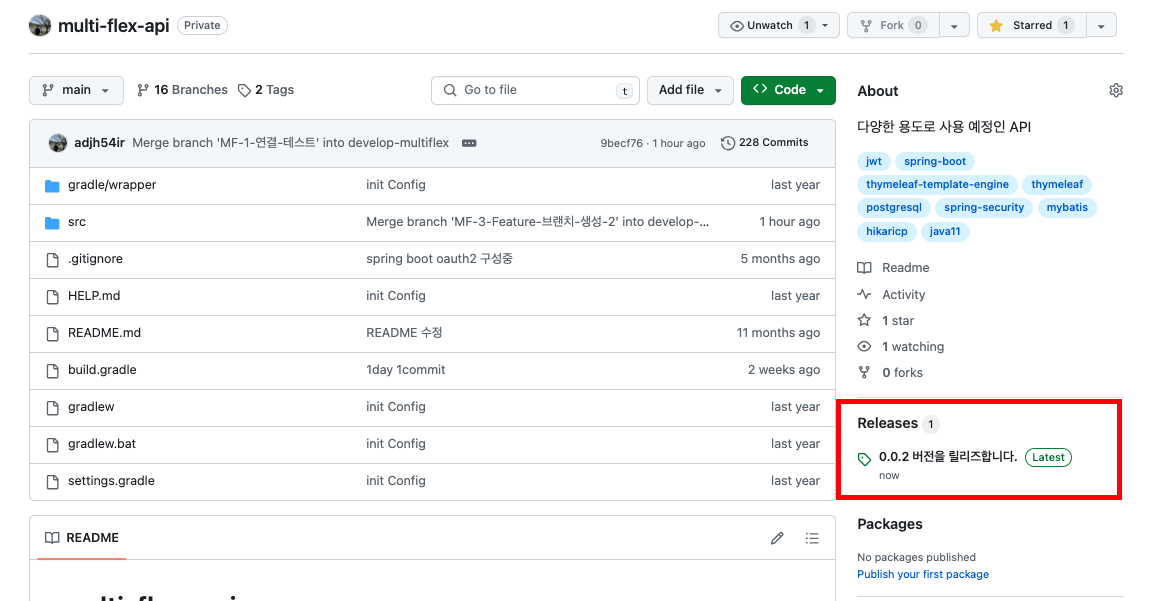
Task: Click the release tag icon for 0.0.2
Action: (x=865, y=459)
